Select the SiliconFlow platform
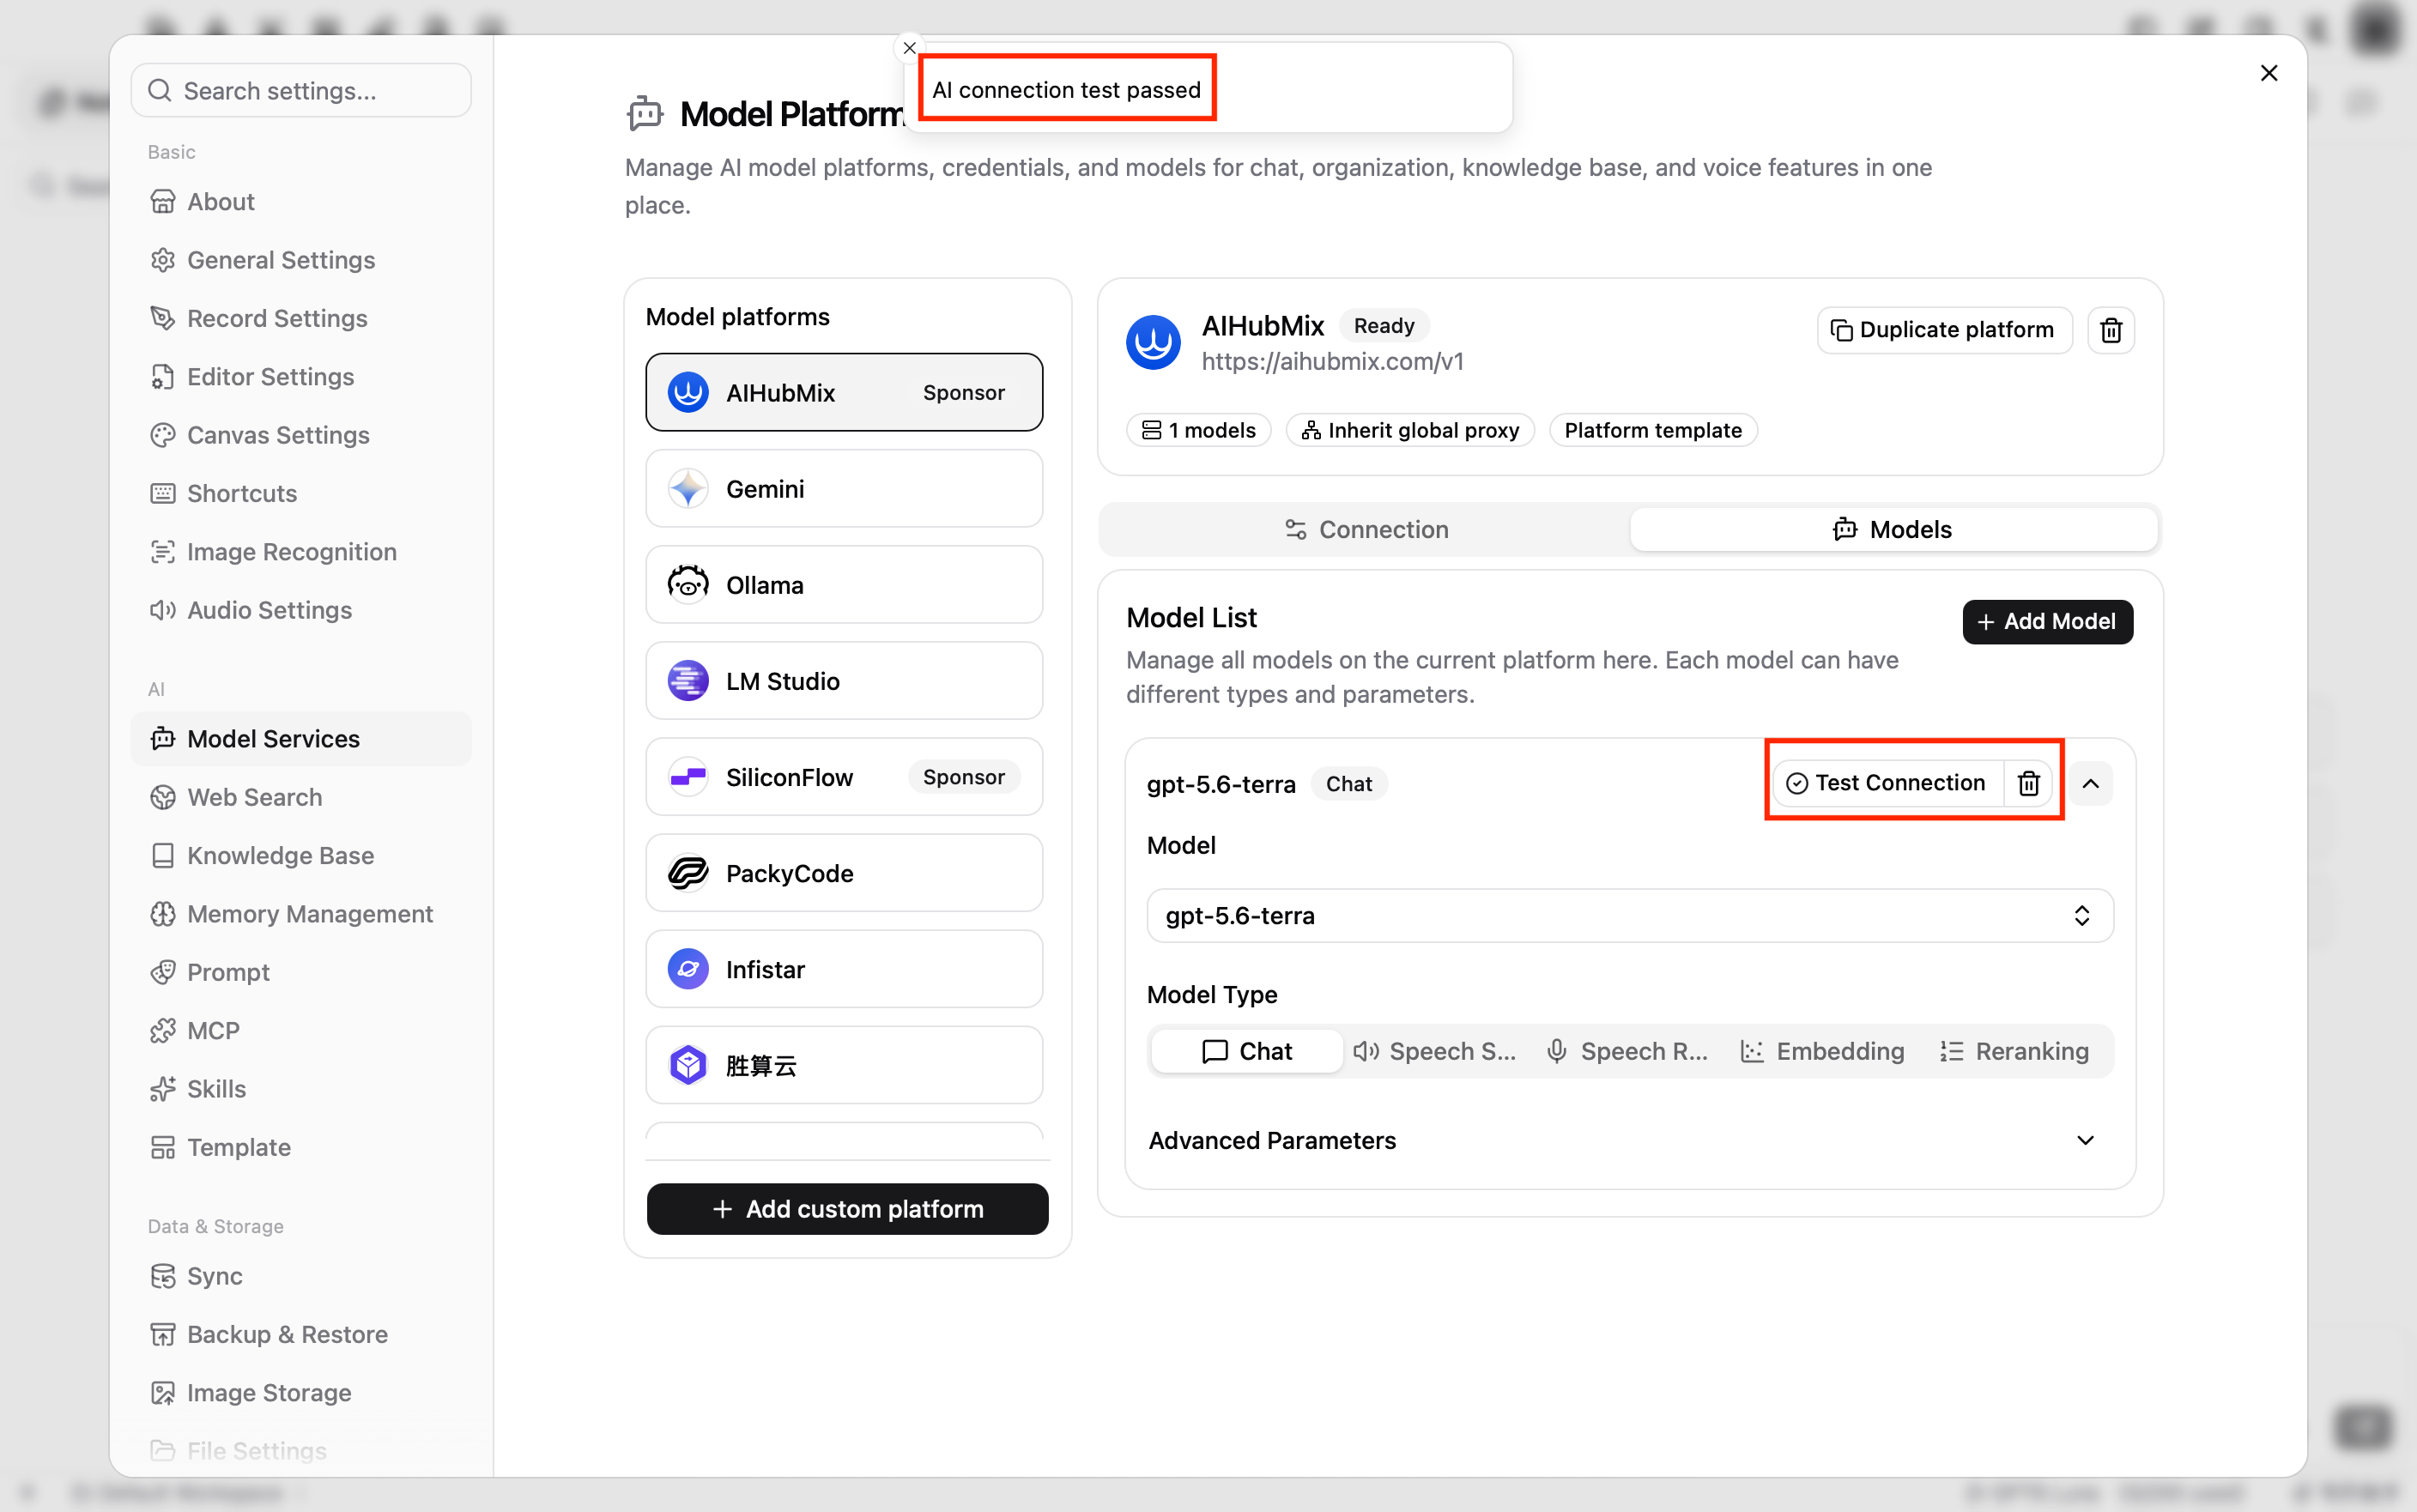This screenshot has height=1512, width=2417. click(x=843, y=776)
